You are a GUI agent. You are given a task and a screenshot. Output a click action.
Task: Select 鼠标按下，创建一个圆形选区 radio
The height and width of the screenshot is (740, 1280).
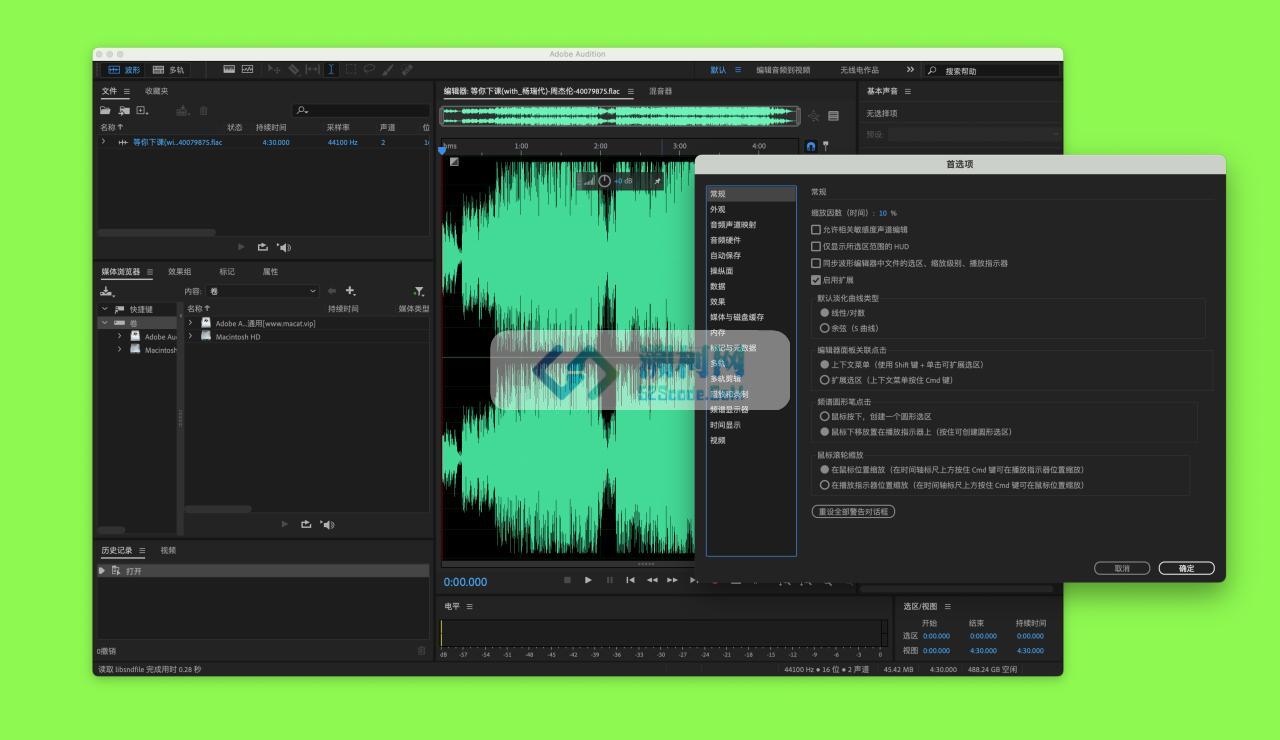(x=825, y=416)
